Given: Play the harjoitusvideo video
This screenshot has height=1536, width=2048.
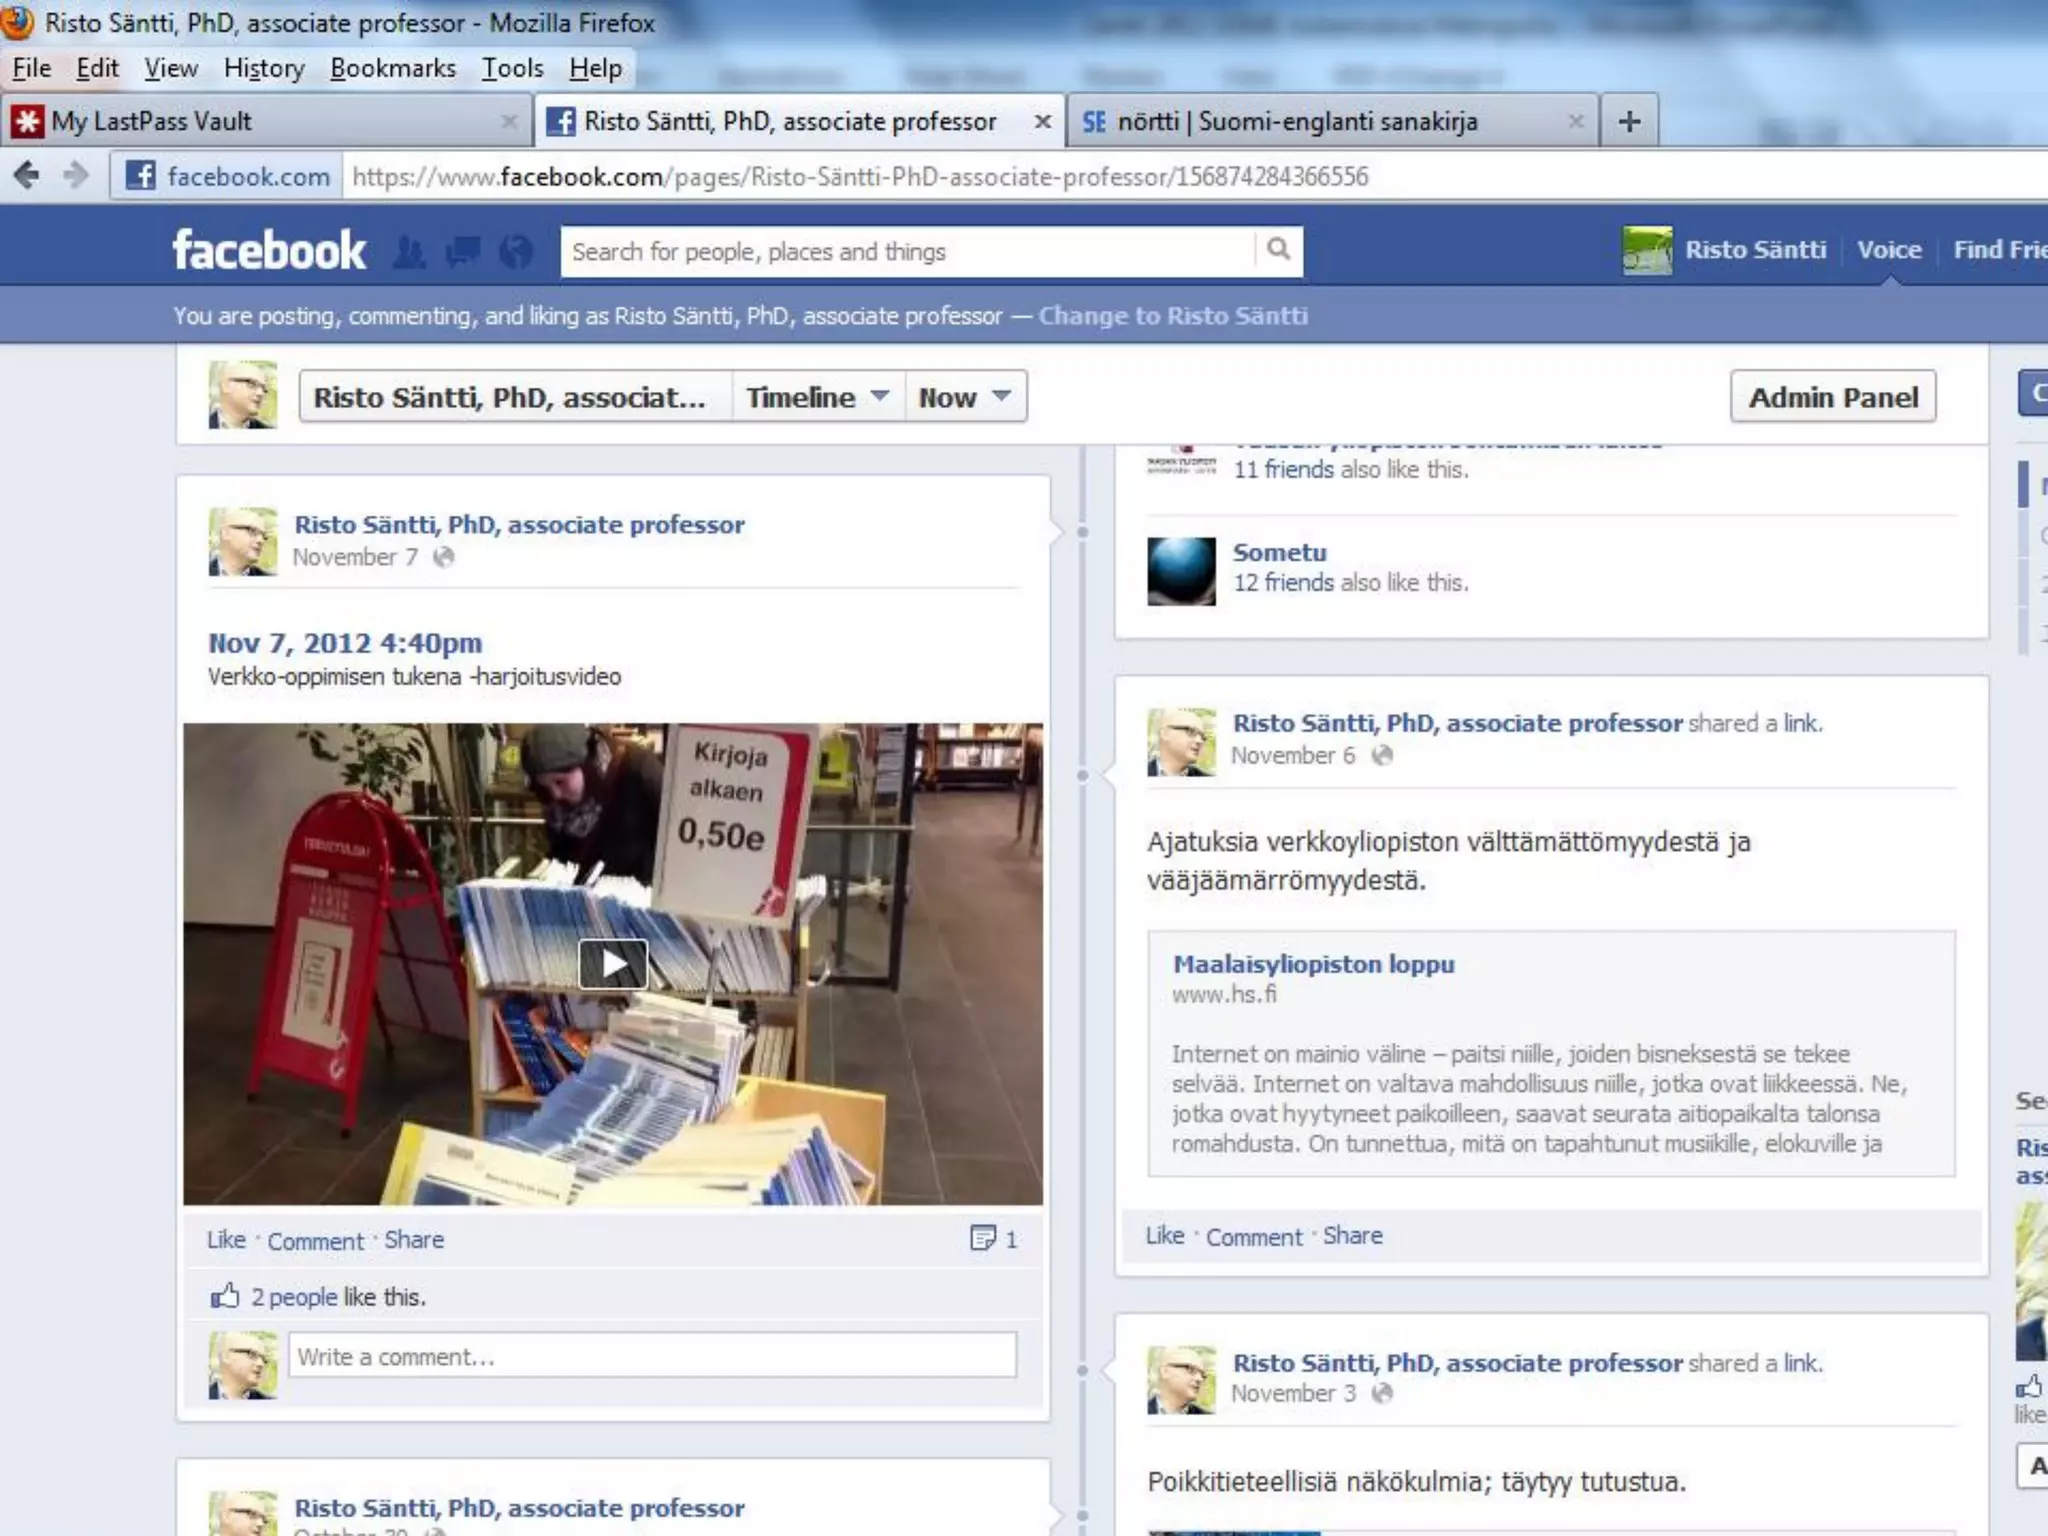Looking at the screenshot, I should pos(612,964).
